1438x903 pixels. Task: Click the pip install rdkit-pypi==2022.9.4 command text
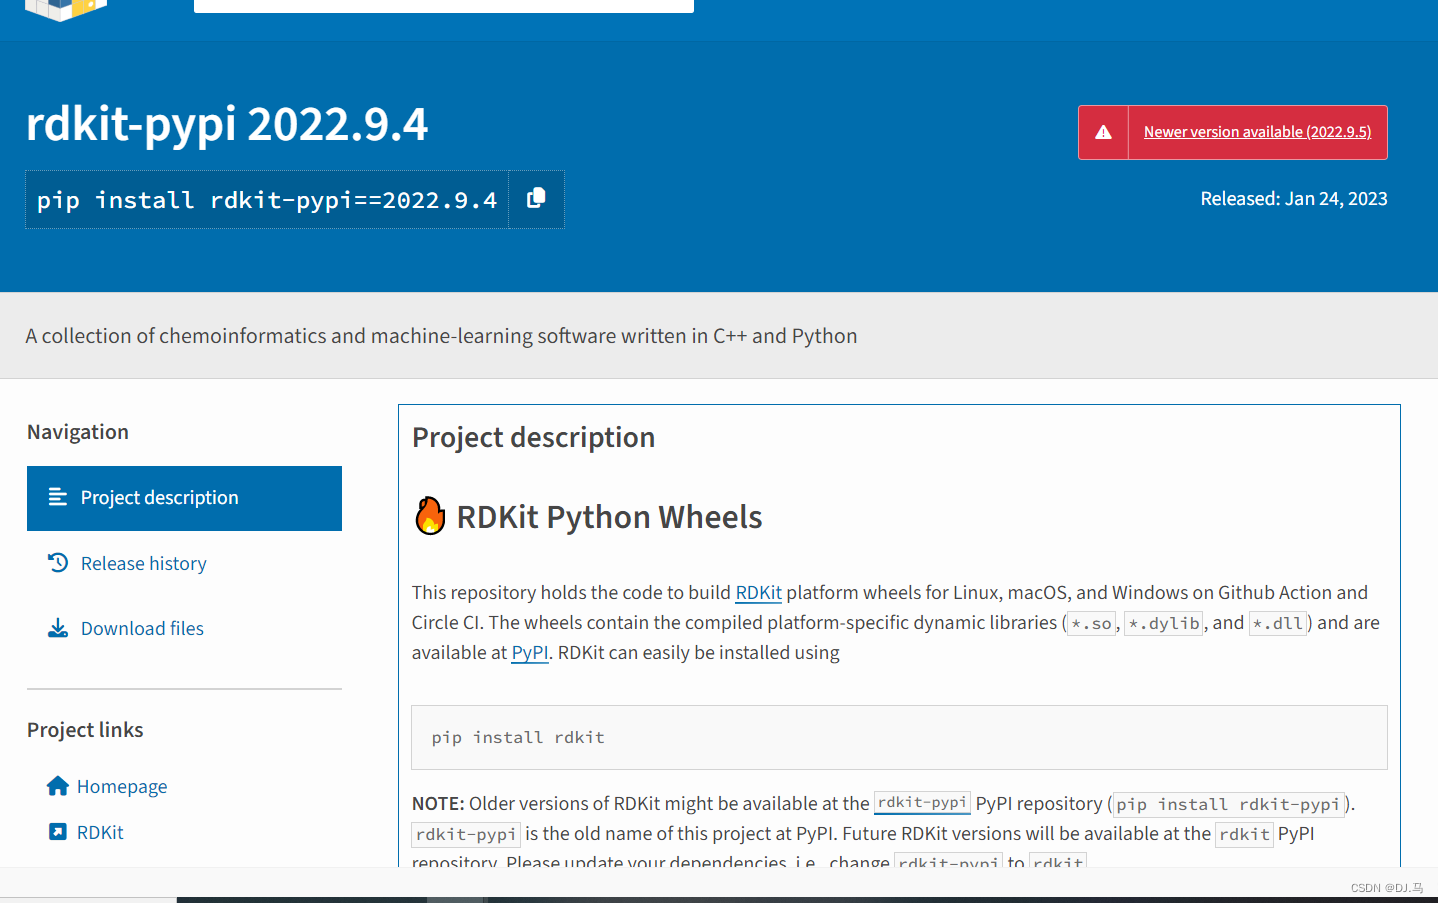[x=267, y=201]
